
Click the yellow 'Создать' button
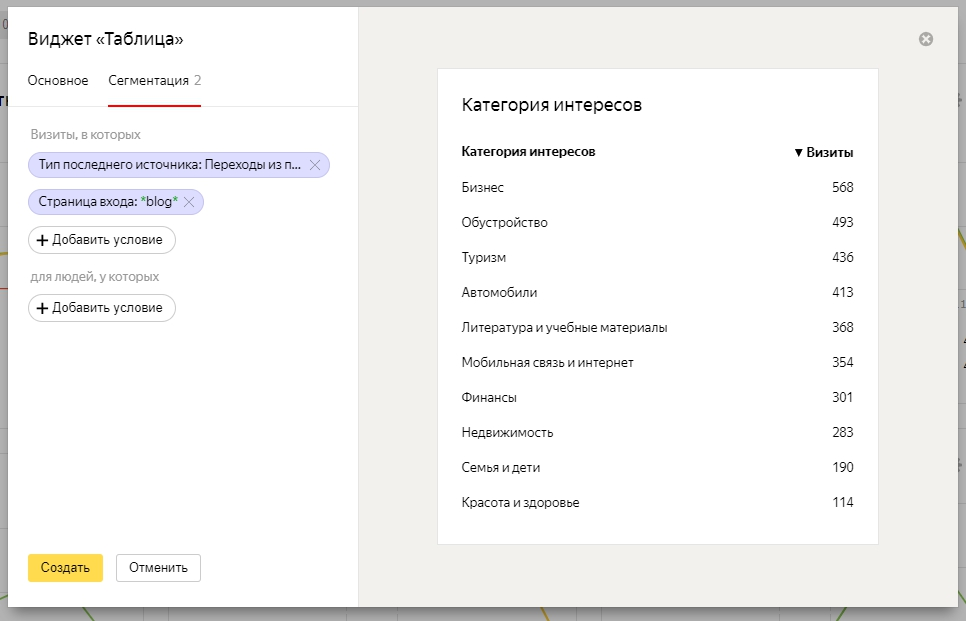[x=65, y=568]
